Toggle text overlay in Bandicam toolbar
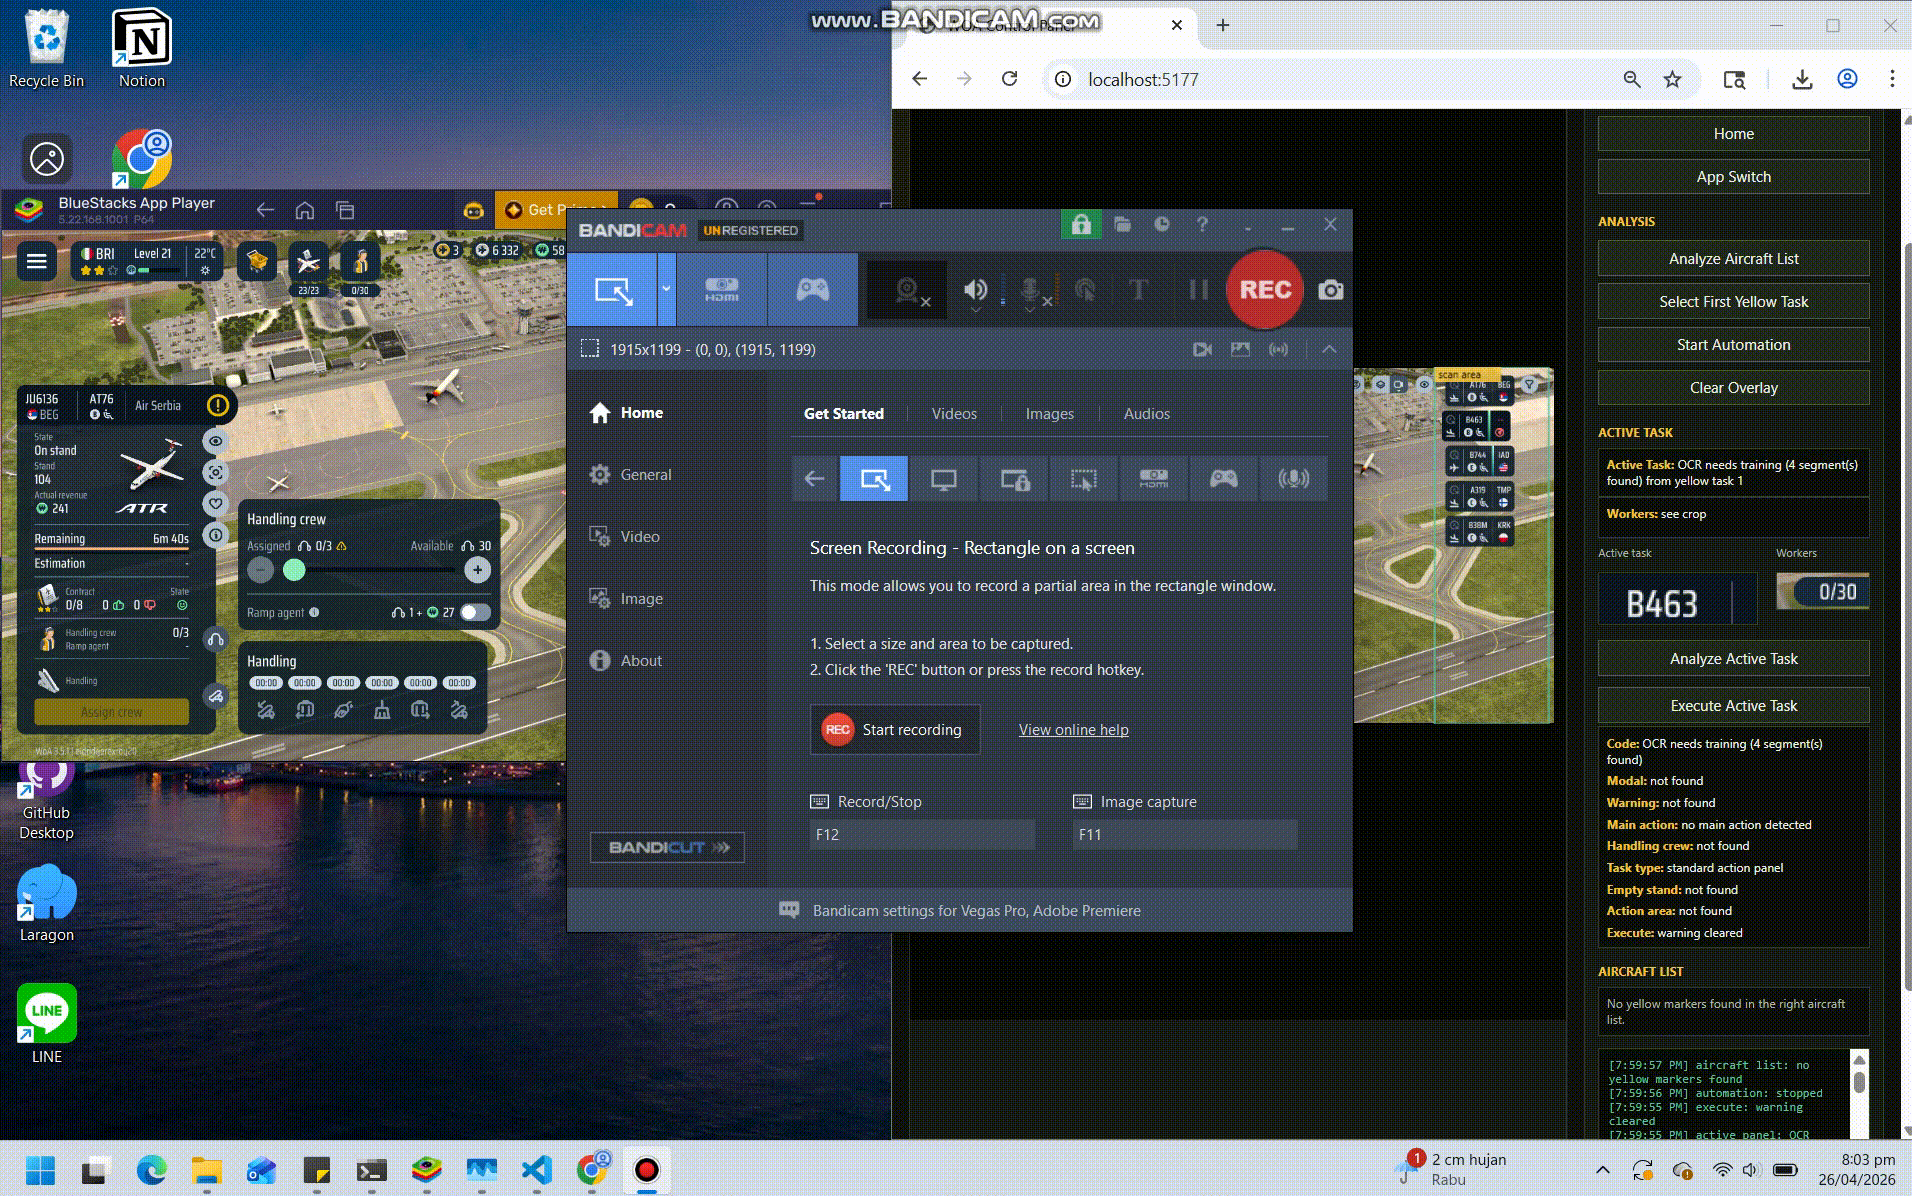 tap(1138, 290)
